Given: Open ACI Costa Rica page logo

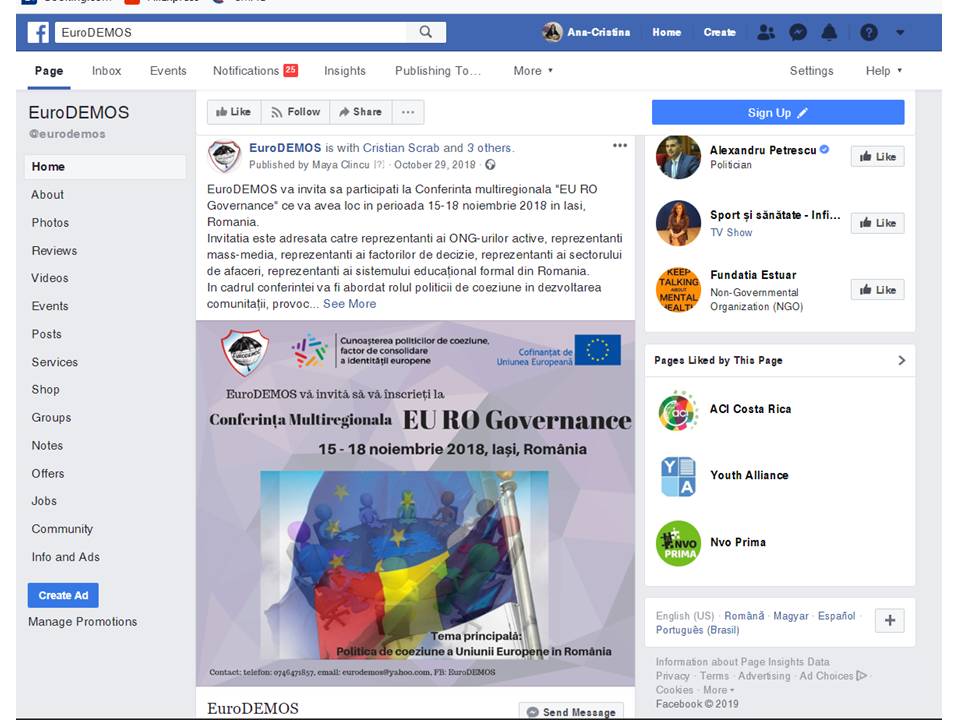Looking at the screenshot, I should pos(678,411).
